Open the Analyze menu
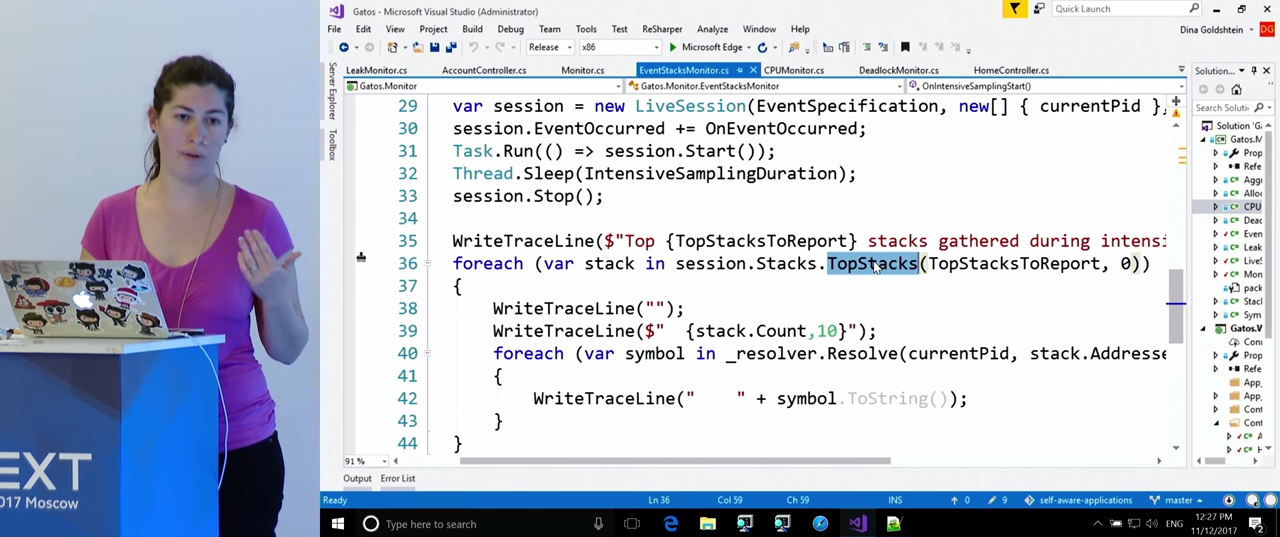Screen dimensions: 1280x537 pos(712,29)
